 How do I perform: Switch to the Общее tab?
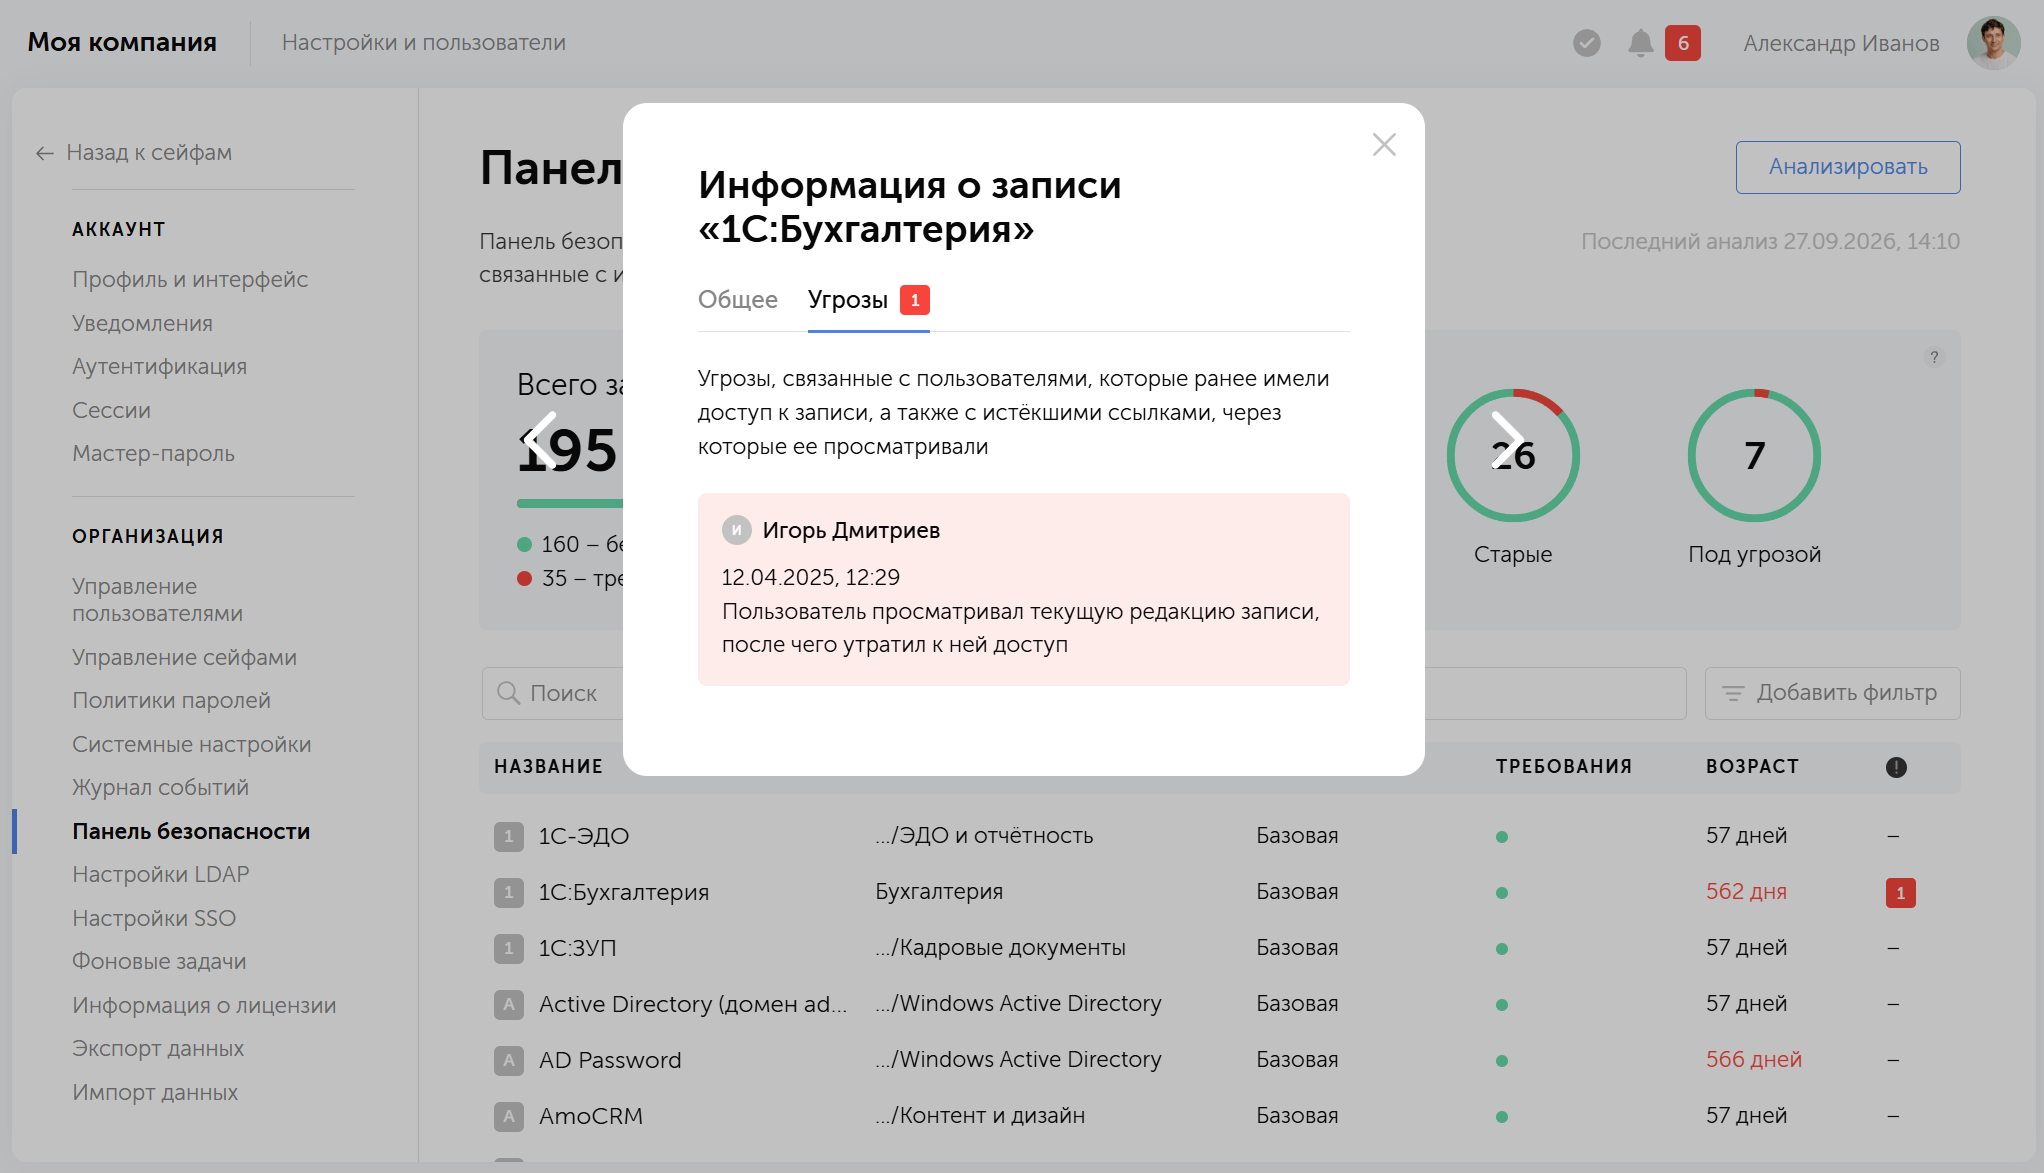[738, 300]
